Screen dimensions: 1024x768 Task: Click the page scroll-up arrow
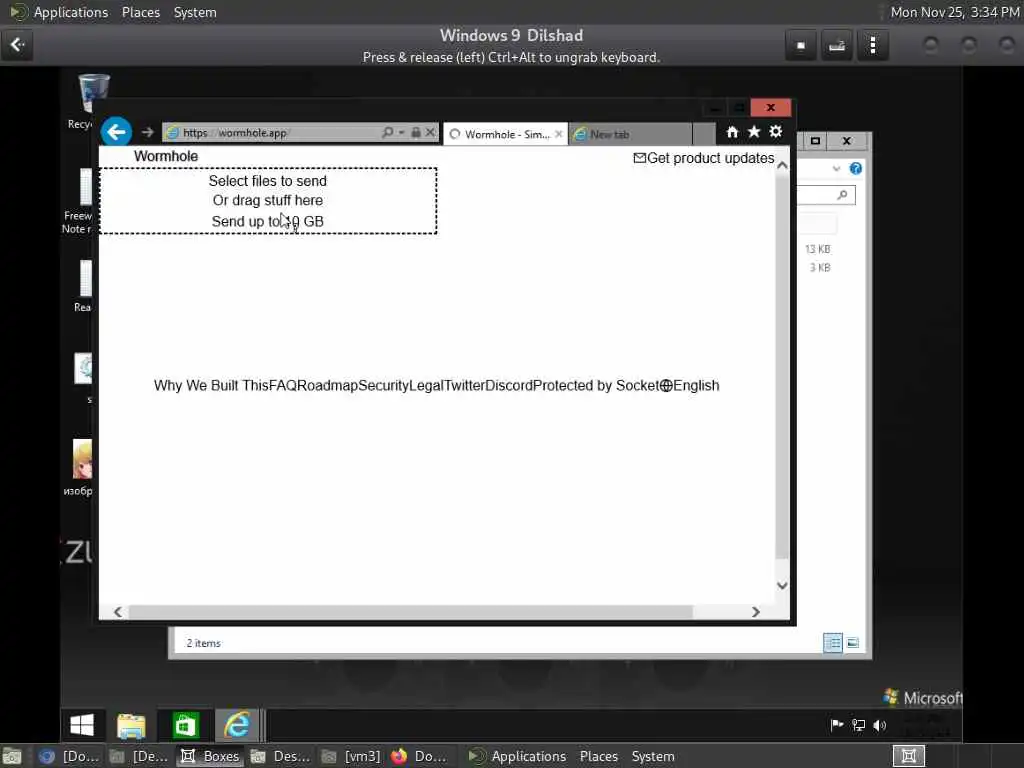click(x=782, y=166)
